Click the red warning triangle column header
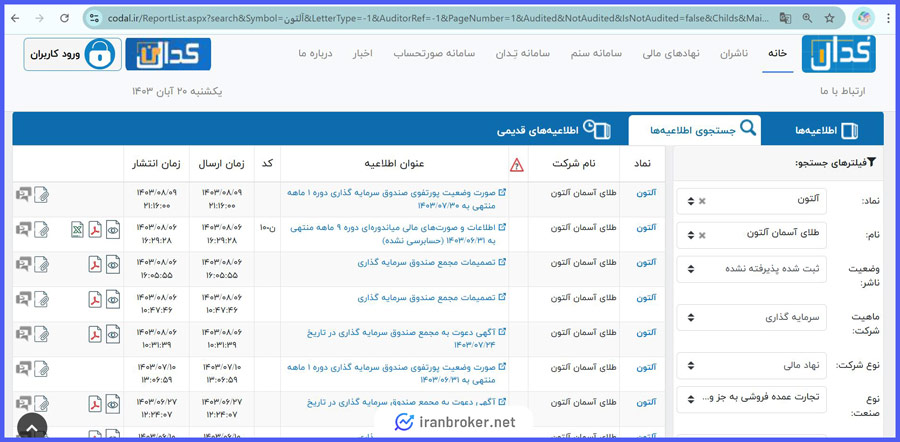Image resolution: width=900 pixels, height=442 pixels. [517, 165]
